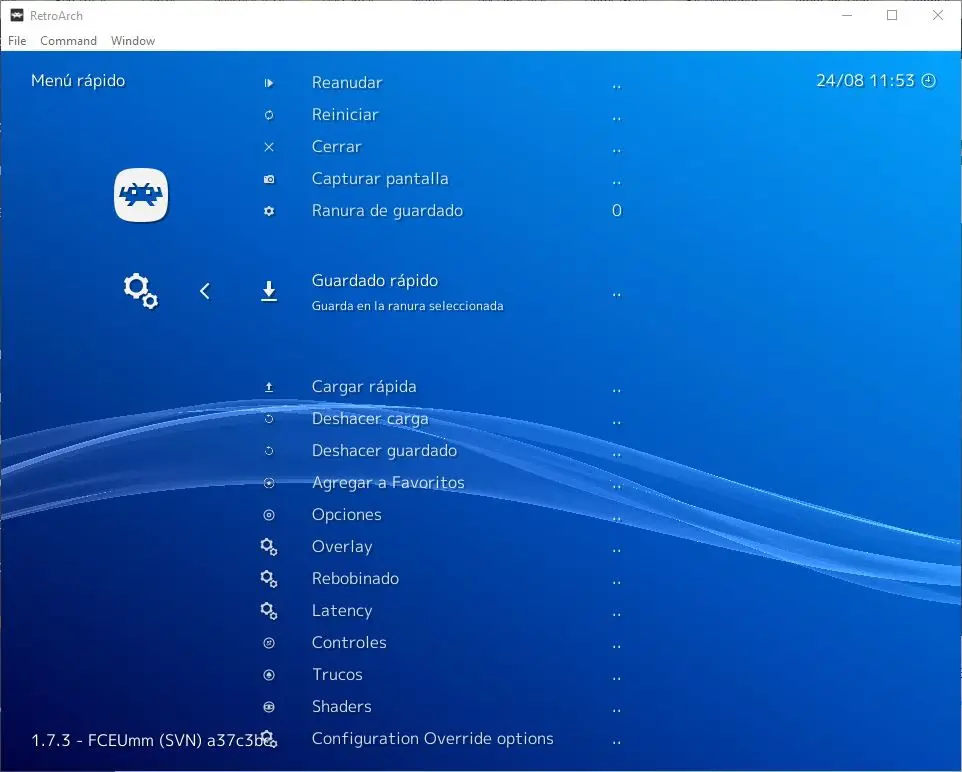
Task: Click the circle icon beside Opciones
Action: coord(269,515)
